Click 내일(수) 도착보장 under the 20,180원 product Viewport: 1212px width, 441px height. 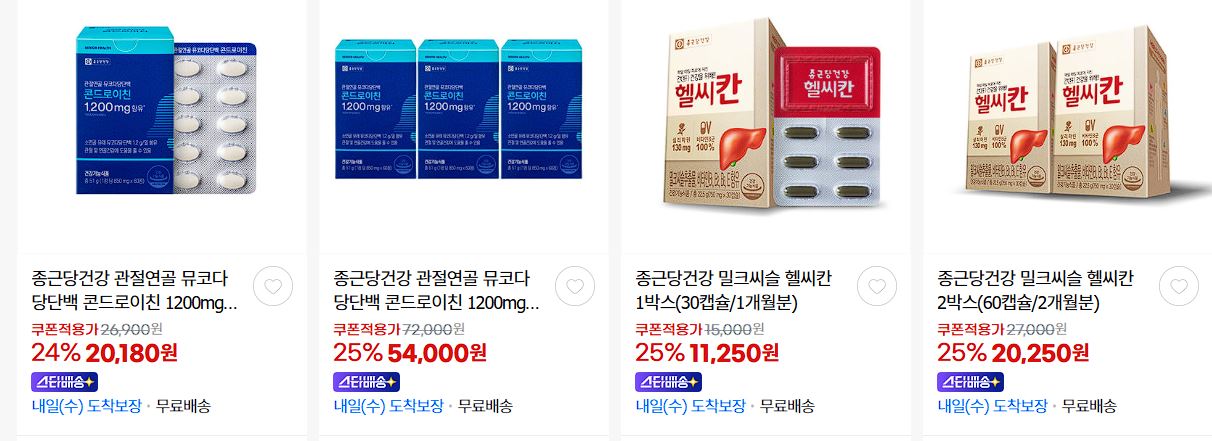pos(86,406)
